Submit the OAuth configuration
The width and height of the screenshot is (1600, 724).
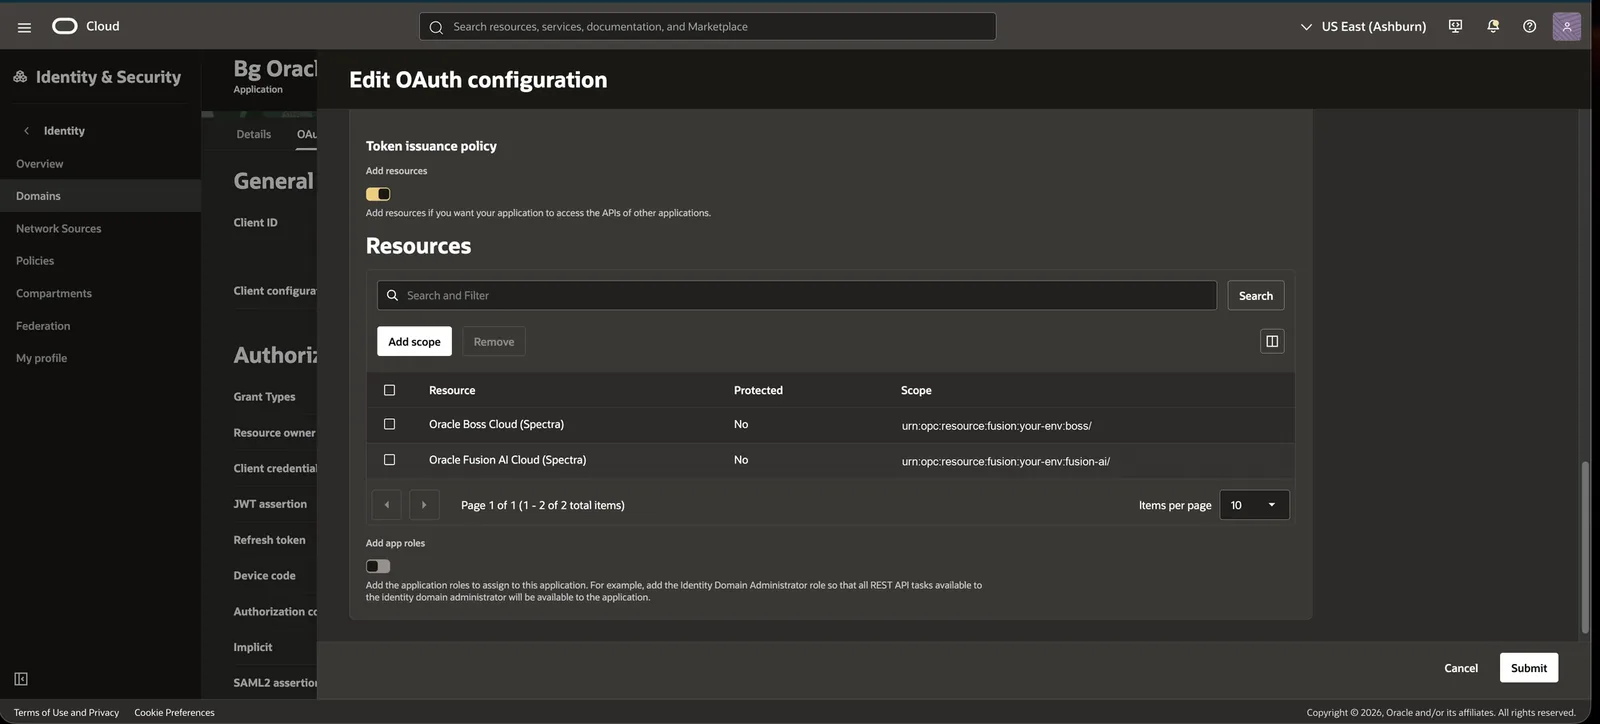(x=1529, y=668)
